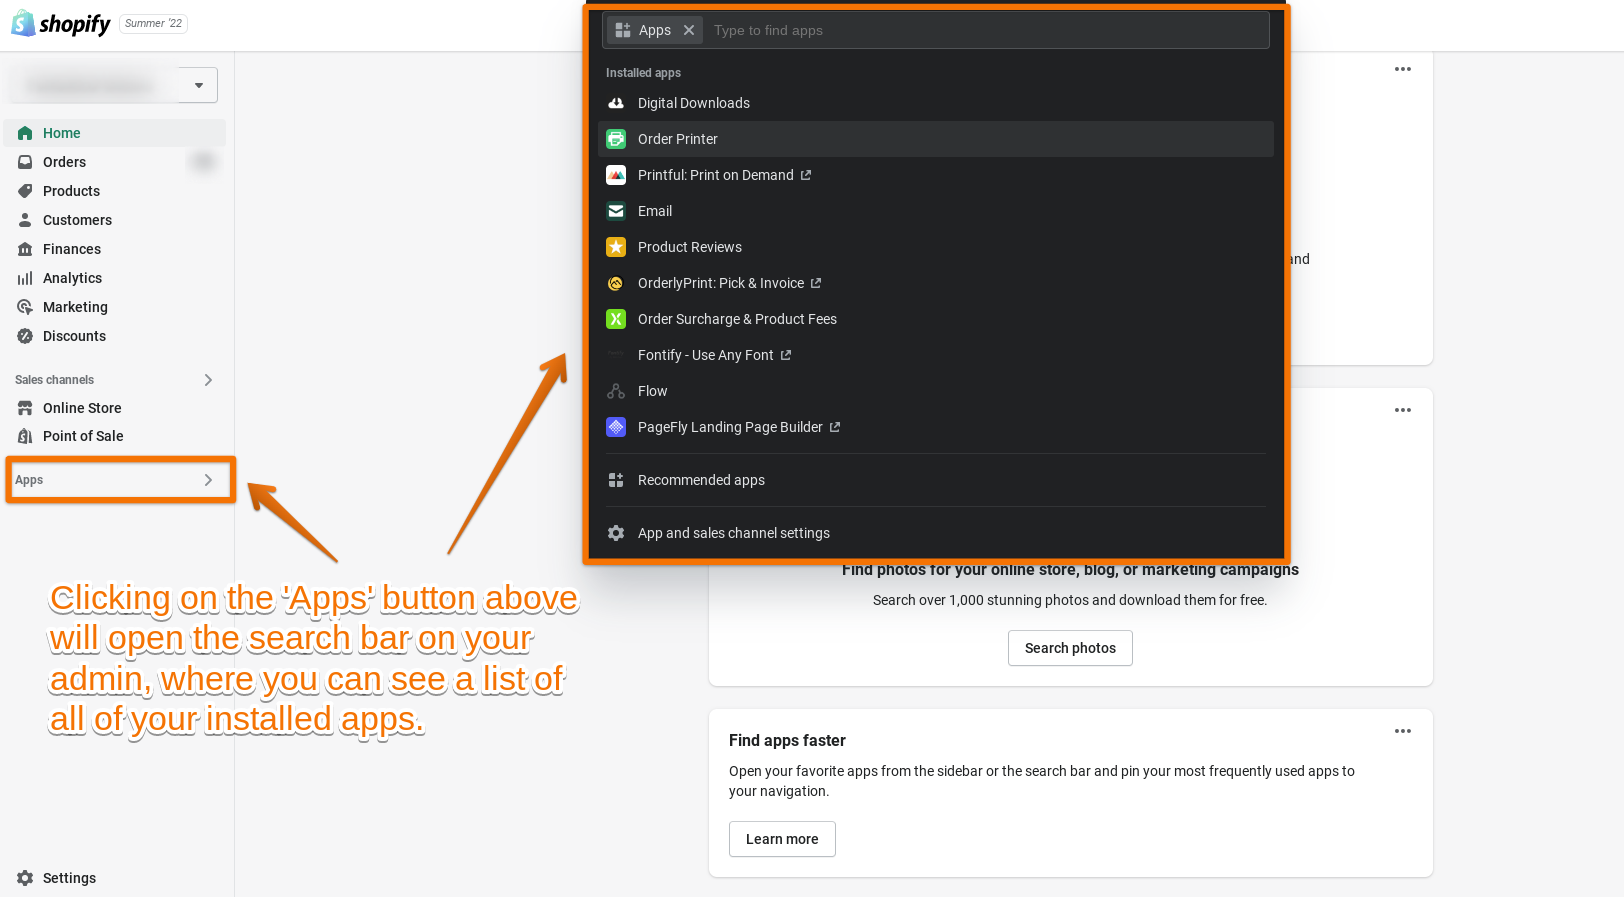1624x897 pixels.
Task: Click the Analytics bar chart icon
Action: coord(25,278)
